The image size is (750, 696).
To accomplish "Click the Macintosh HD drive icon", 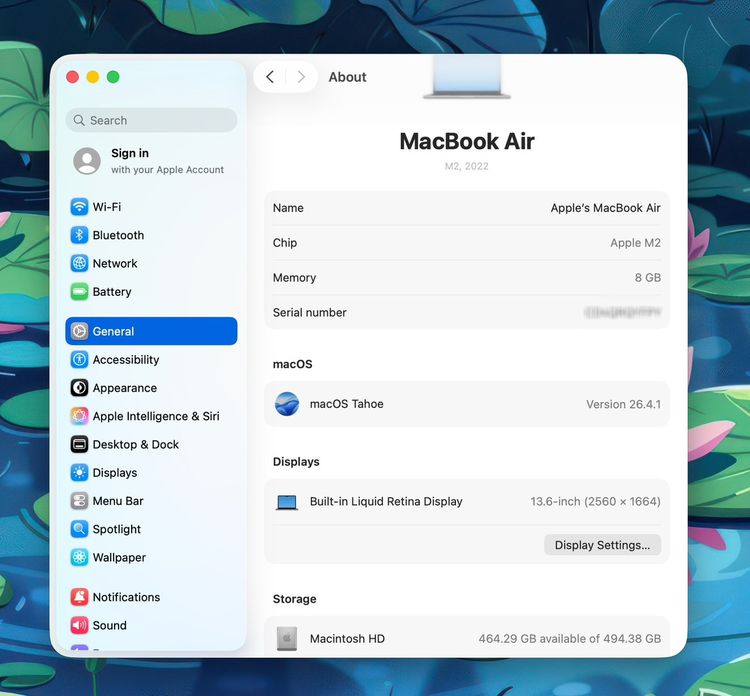I will pos(287,639).
